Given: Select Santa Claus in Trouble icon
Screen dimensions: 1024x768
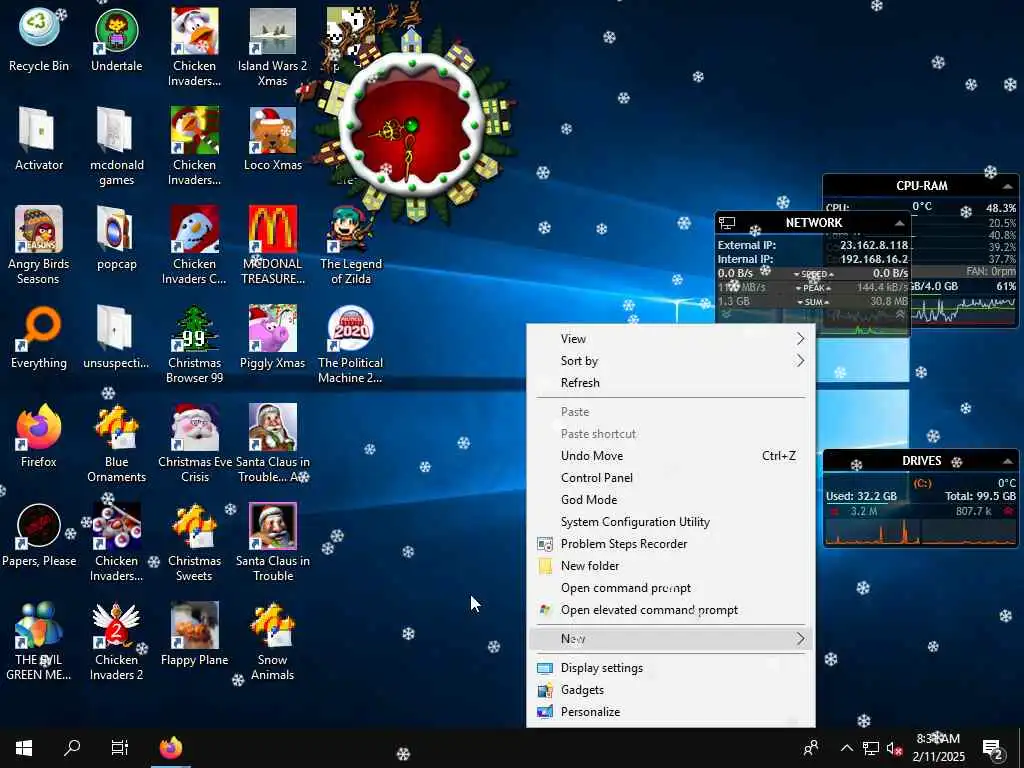Looking at the screenshot, I should (x=272, y=543).
